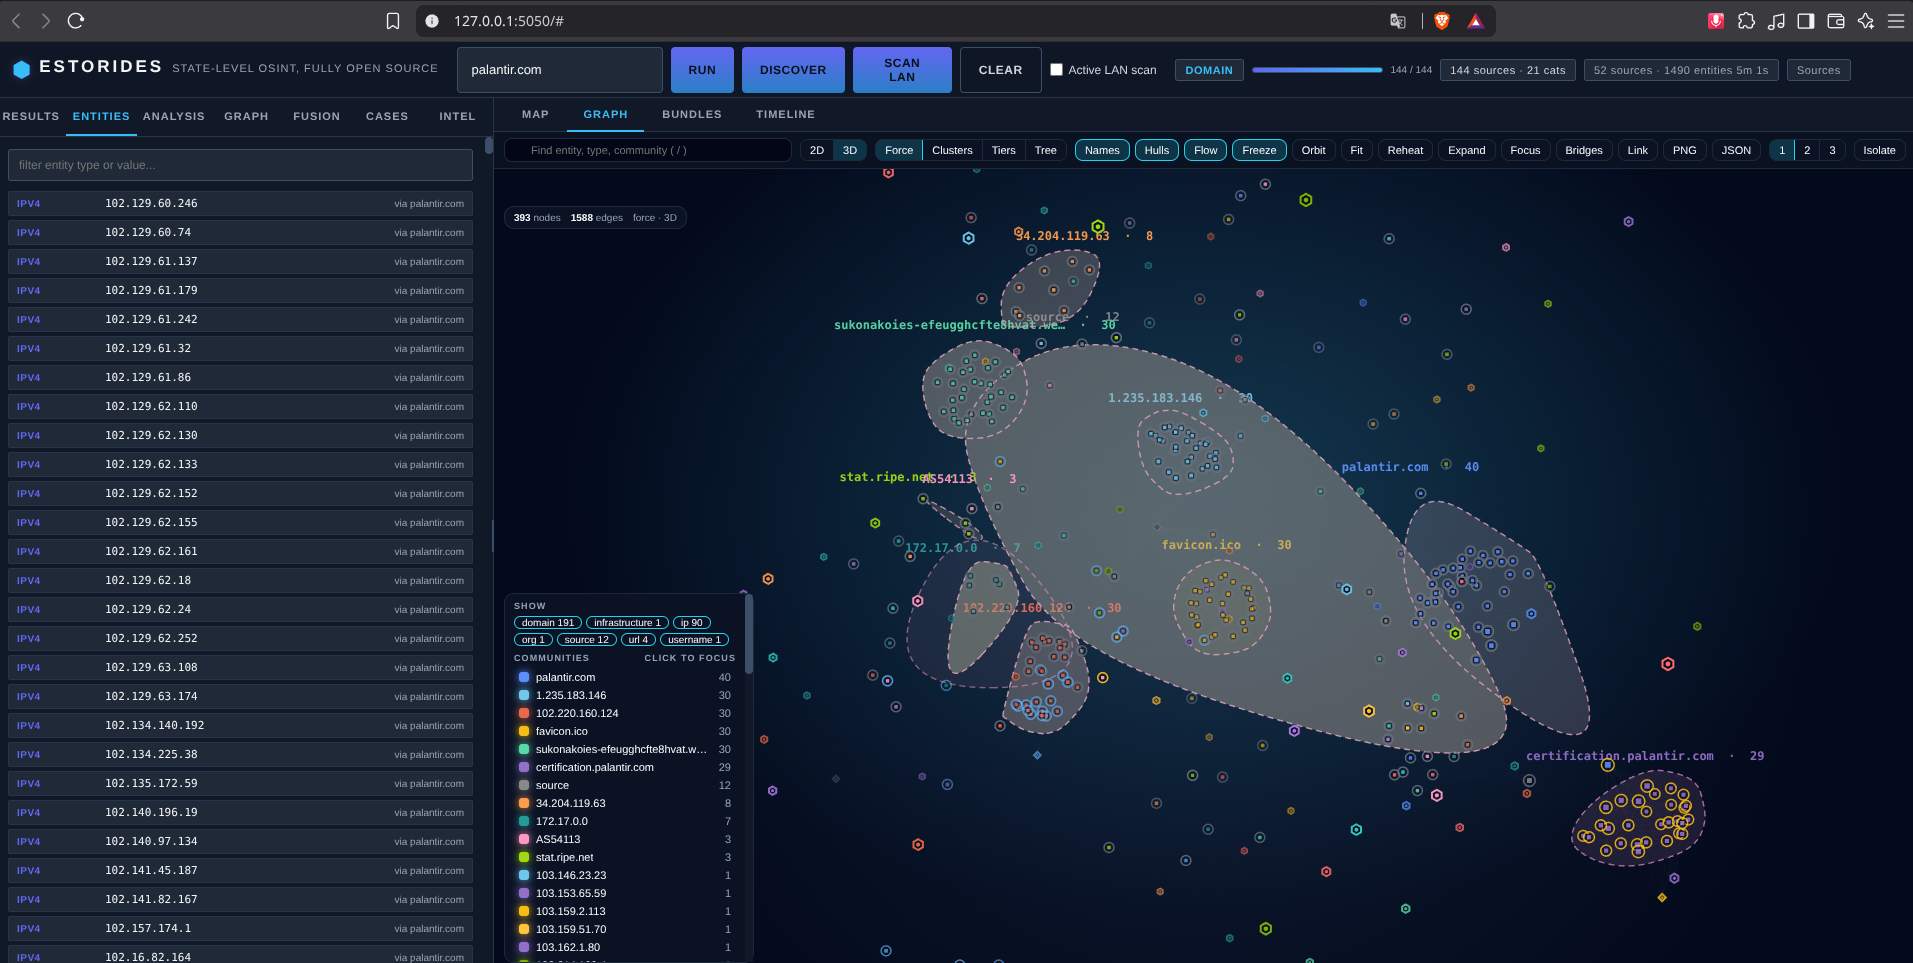
Task: Open the translate page icon
Action: pos(1398,21)
